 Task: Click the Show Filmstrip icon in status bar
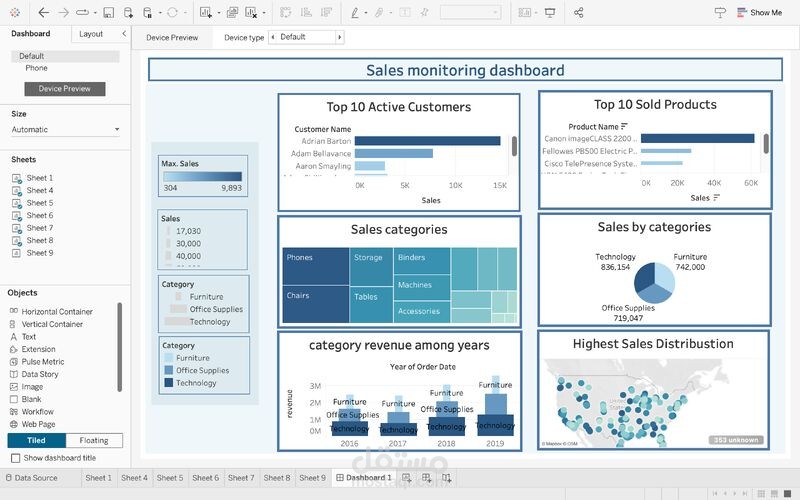[774, 493]
